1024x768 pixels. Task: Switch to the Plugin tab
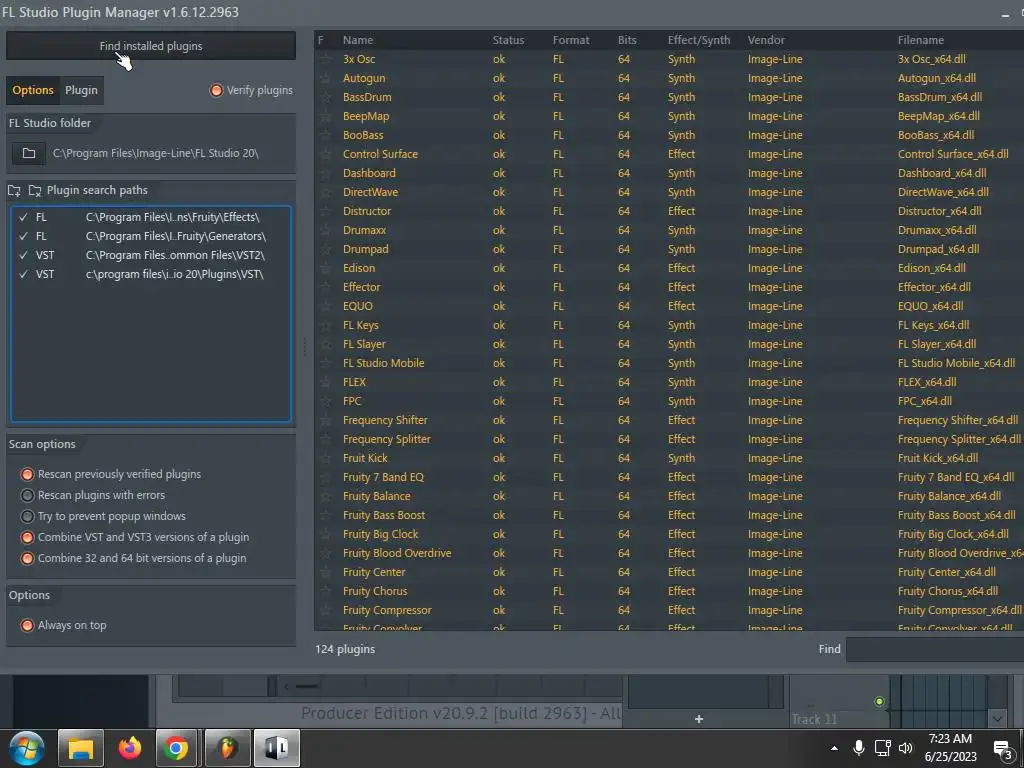(x=81, y=90)
